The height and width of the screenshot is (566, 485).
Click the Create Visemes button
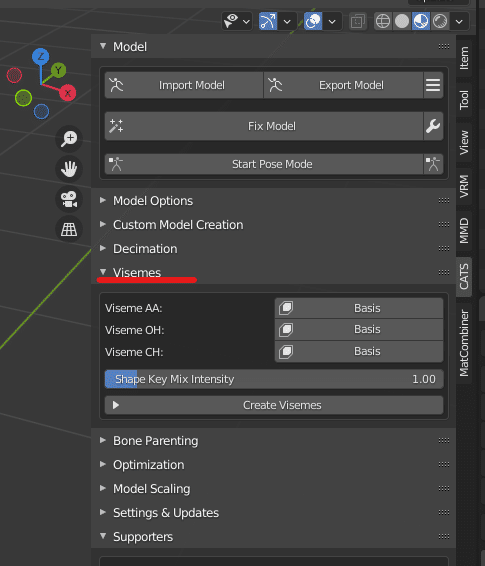[274, 405]
